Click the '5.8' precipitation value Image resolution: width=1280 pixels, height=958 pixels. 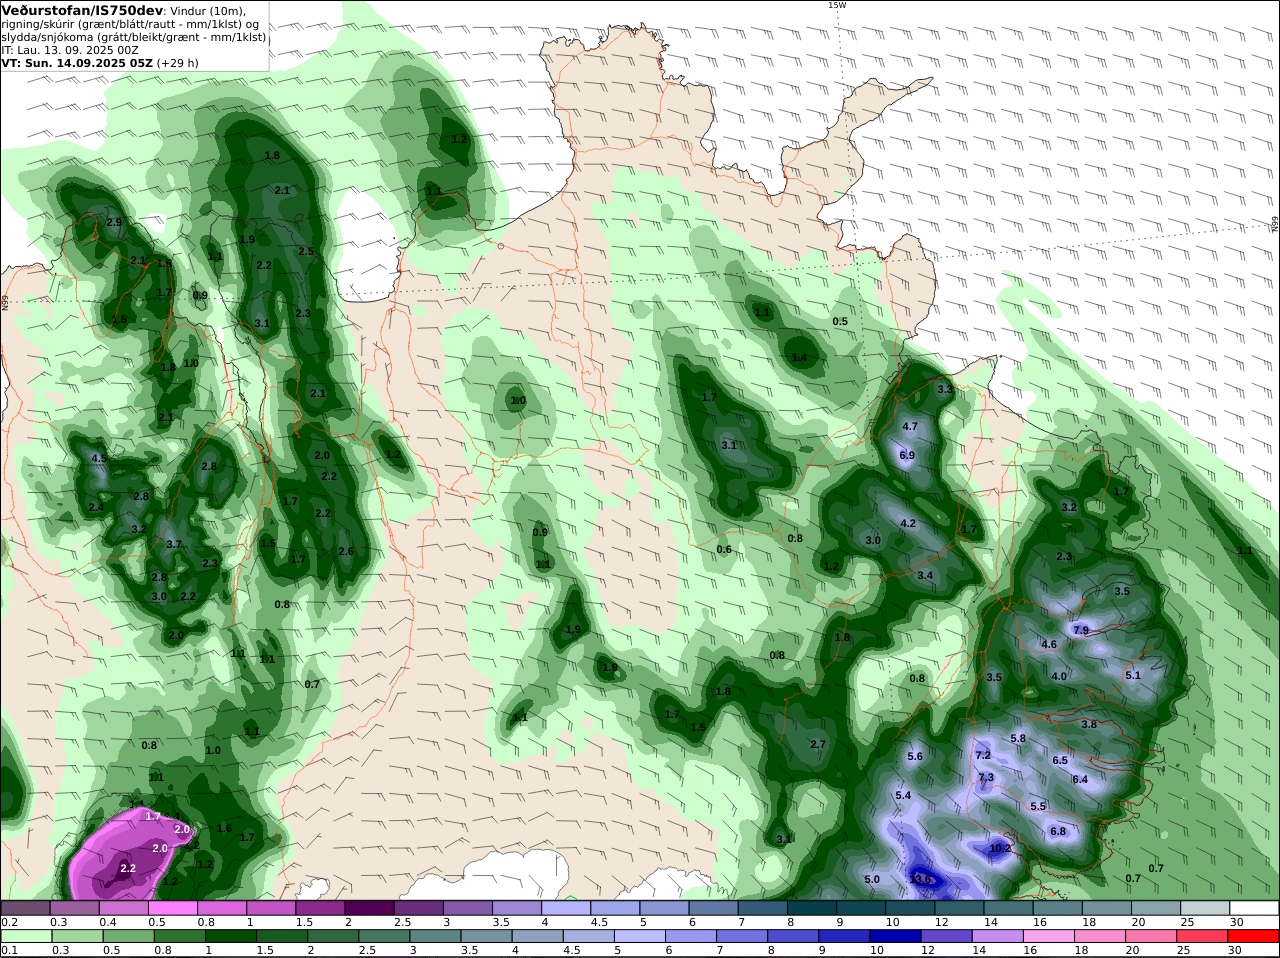1018,738
